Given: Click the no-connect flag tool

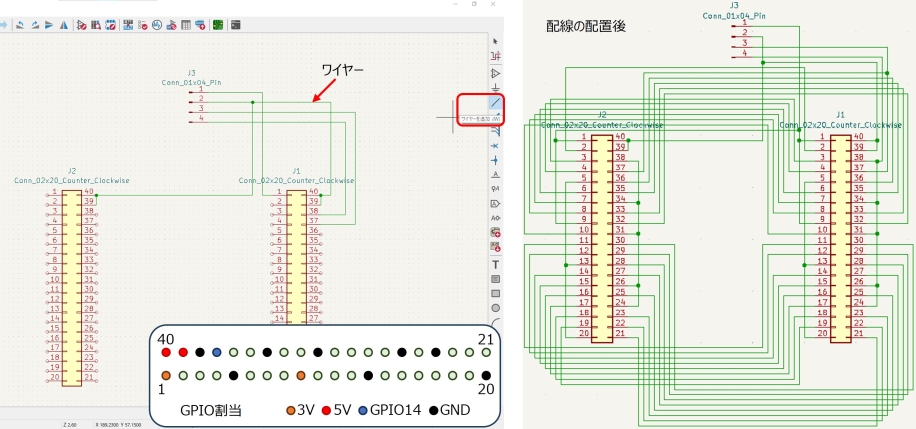Looking at the screenshot, I should coord(496,145).
